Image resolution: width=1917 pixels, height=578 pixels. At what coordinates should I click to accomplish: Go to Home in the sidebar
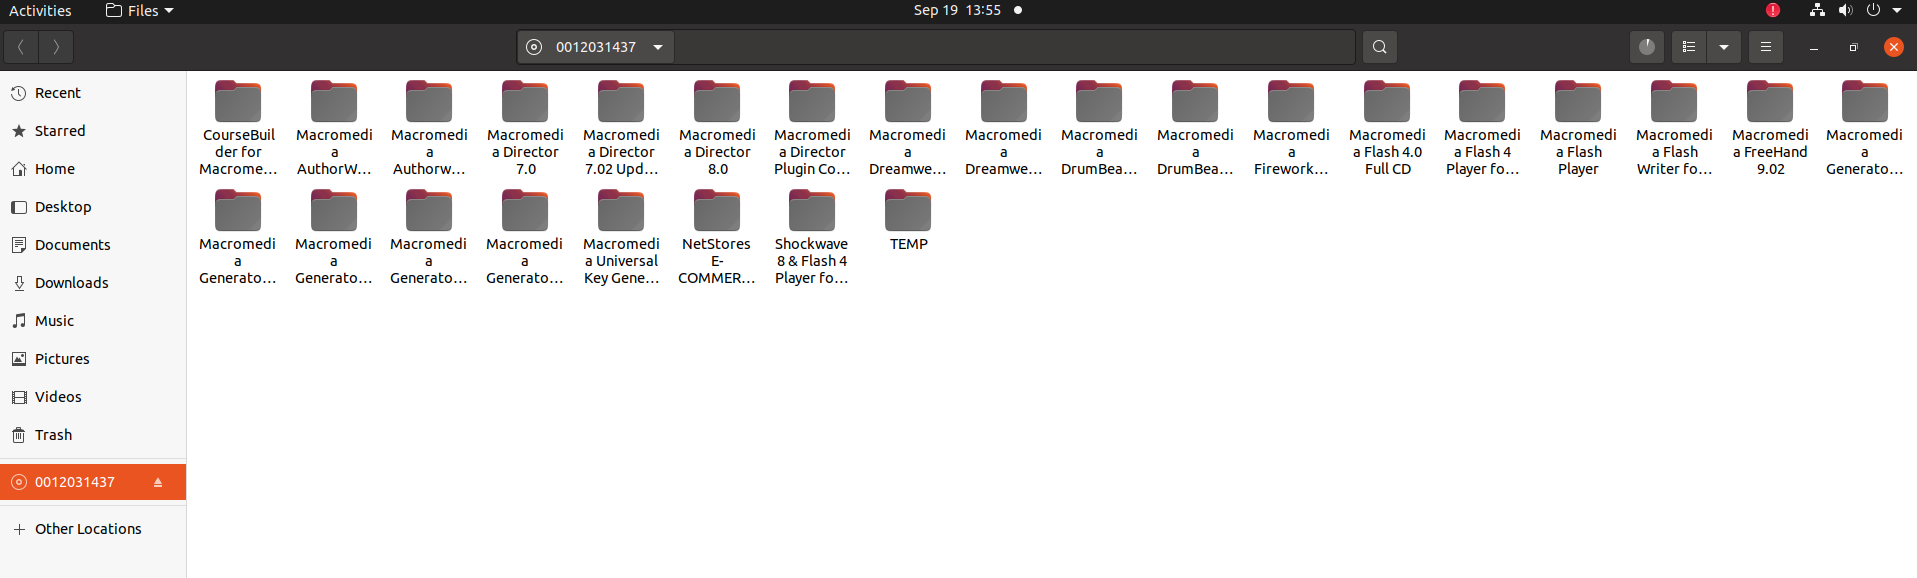tap(93, 169)
